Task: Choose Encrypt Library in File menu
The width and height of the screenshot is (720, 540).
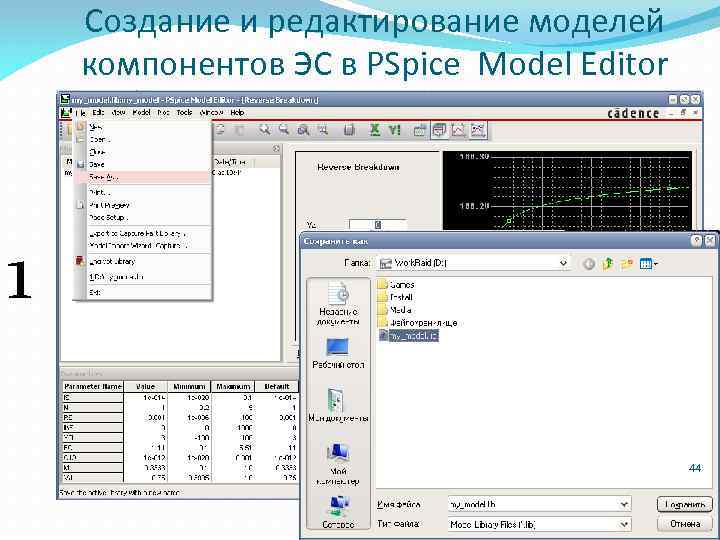Action: click(x=143, y=261)
